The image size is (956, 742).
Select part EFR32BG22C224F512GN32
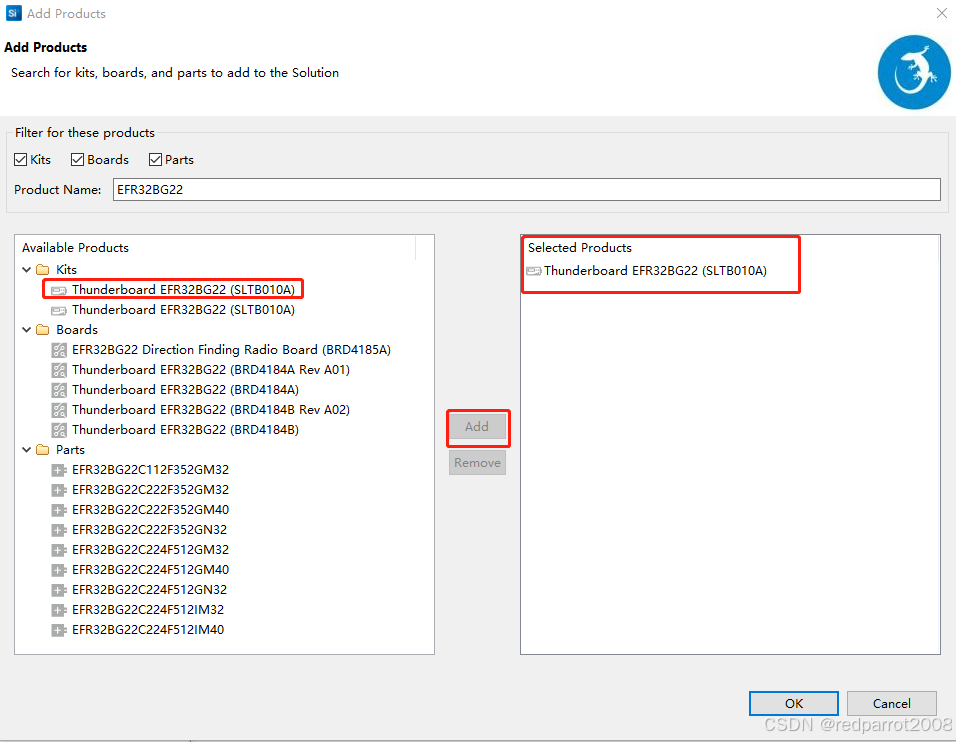coord(149,590)
